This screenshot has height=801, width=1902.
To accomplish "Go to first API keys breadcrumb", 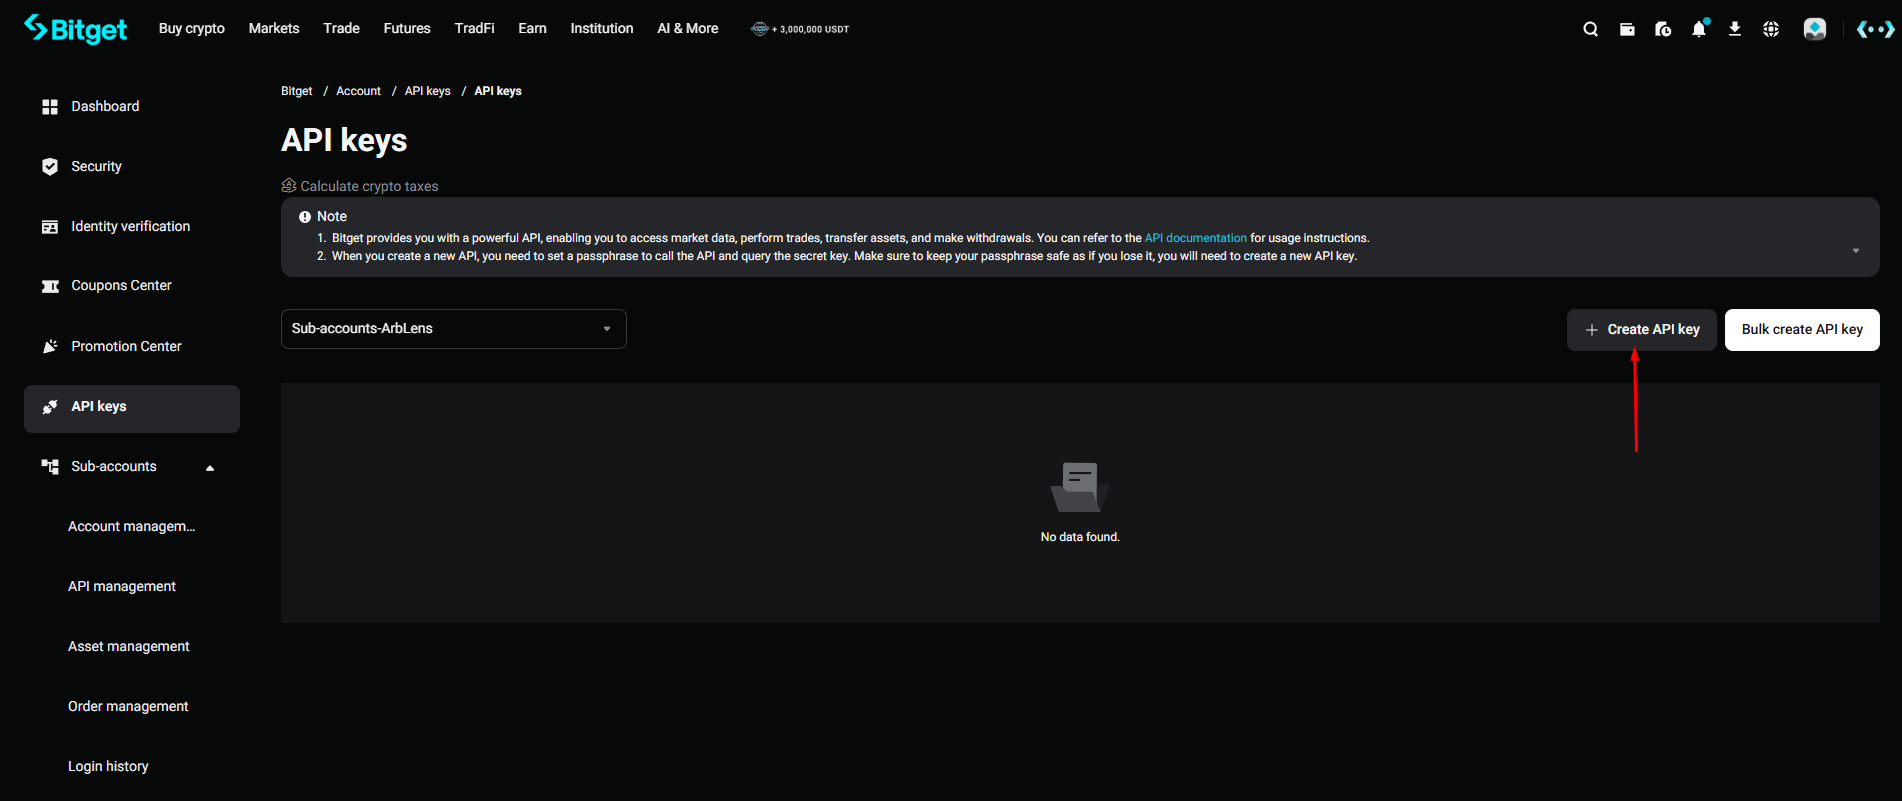I will [x=427, y=91].
